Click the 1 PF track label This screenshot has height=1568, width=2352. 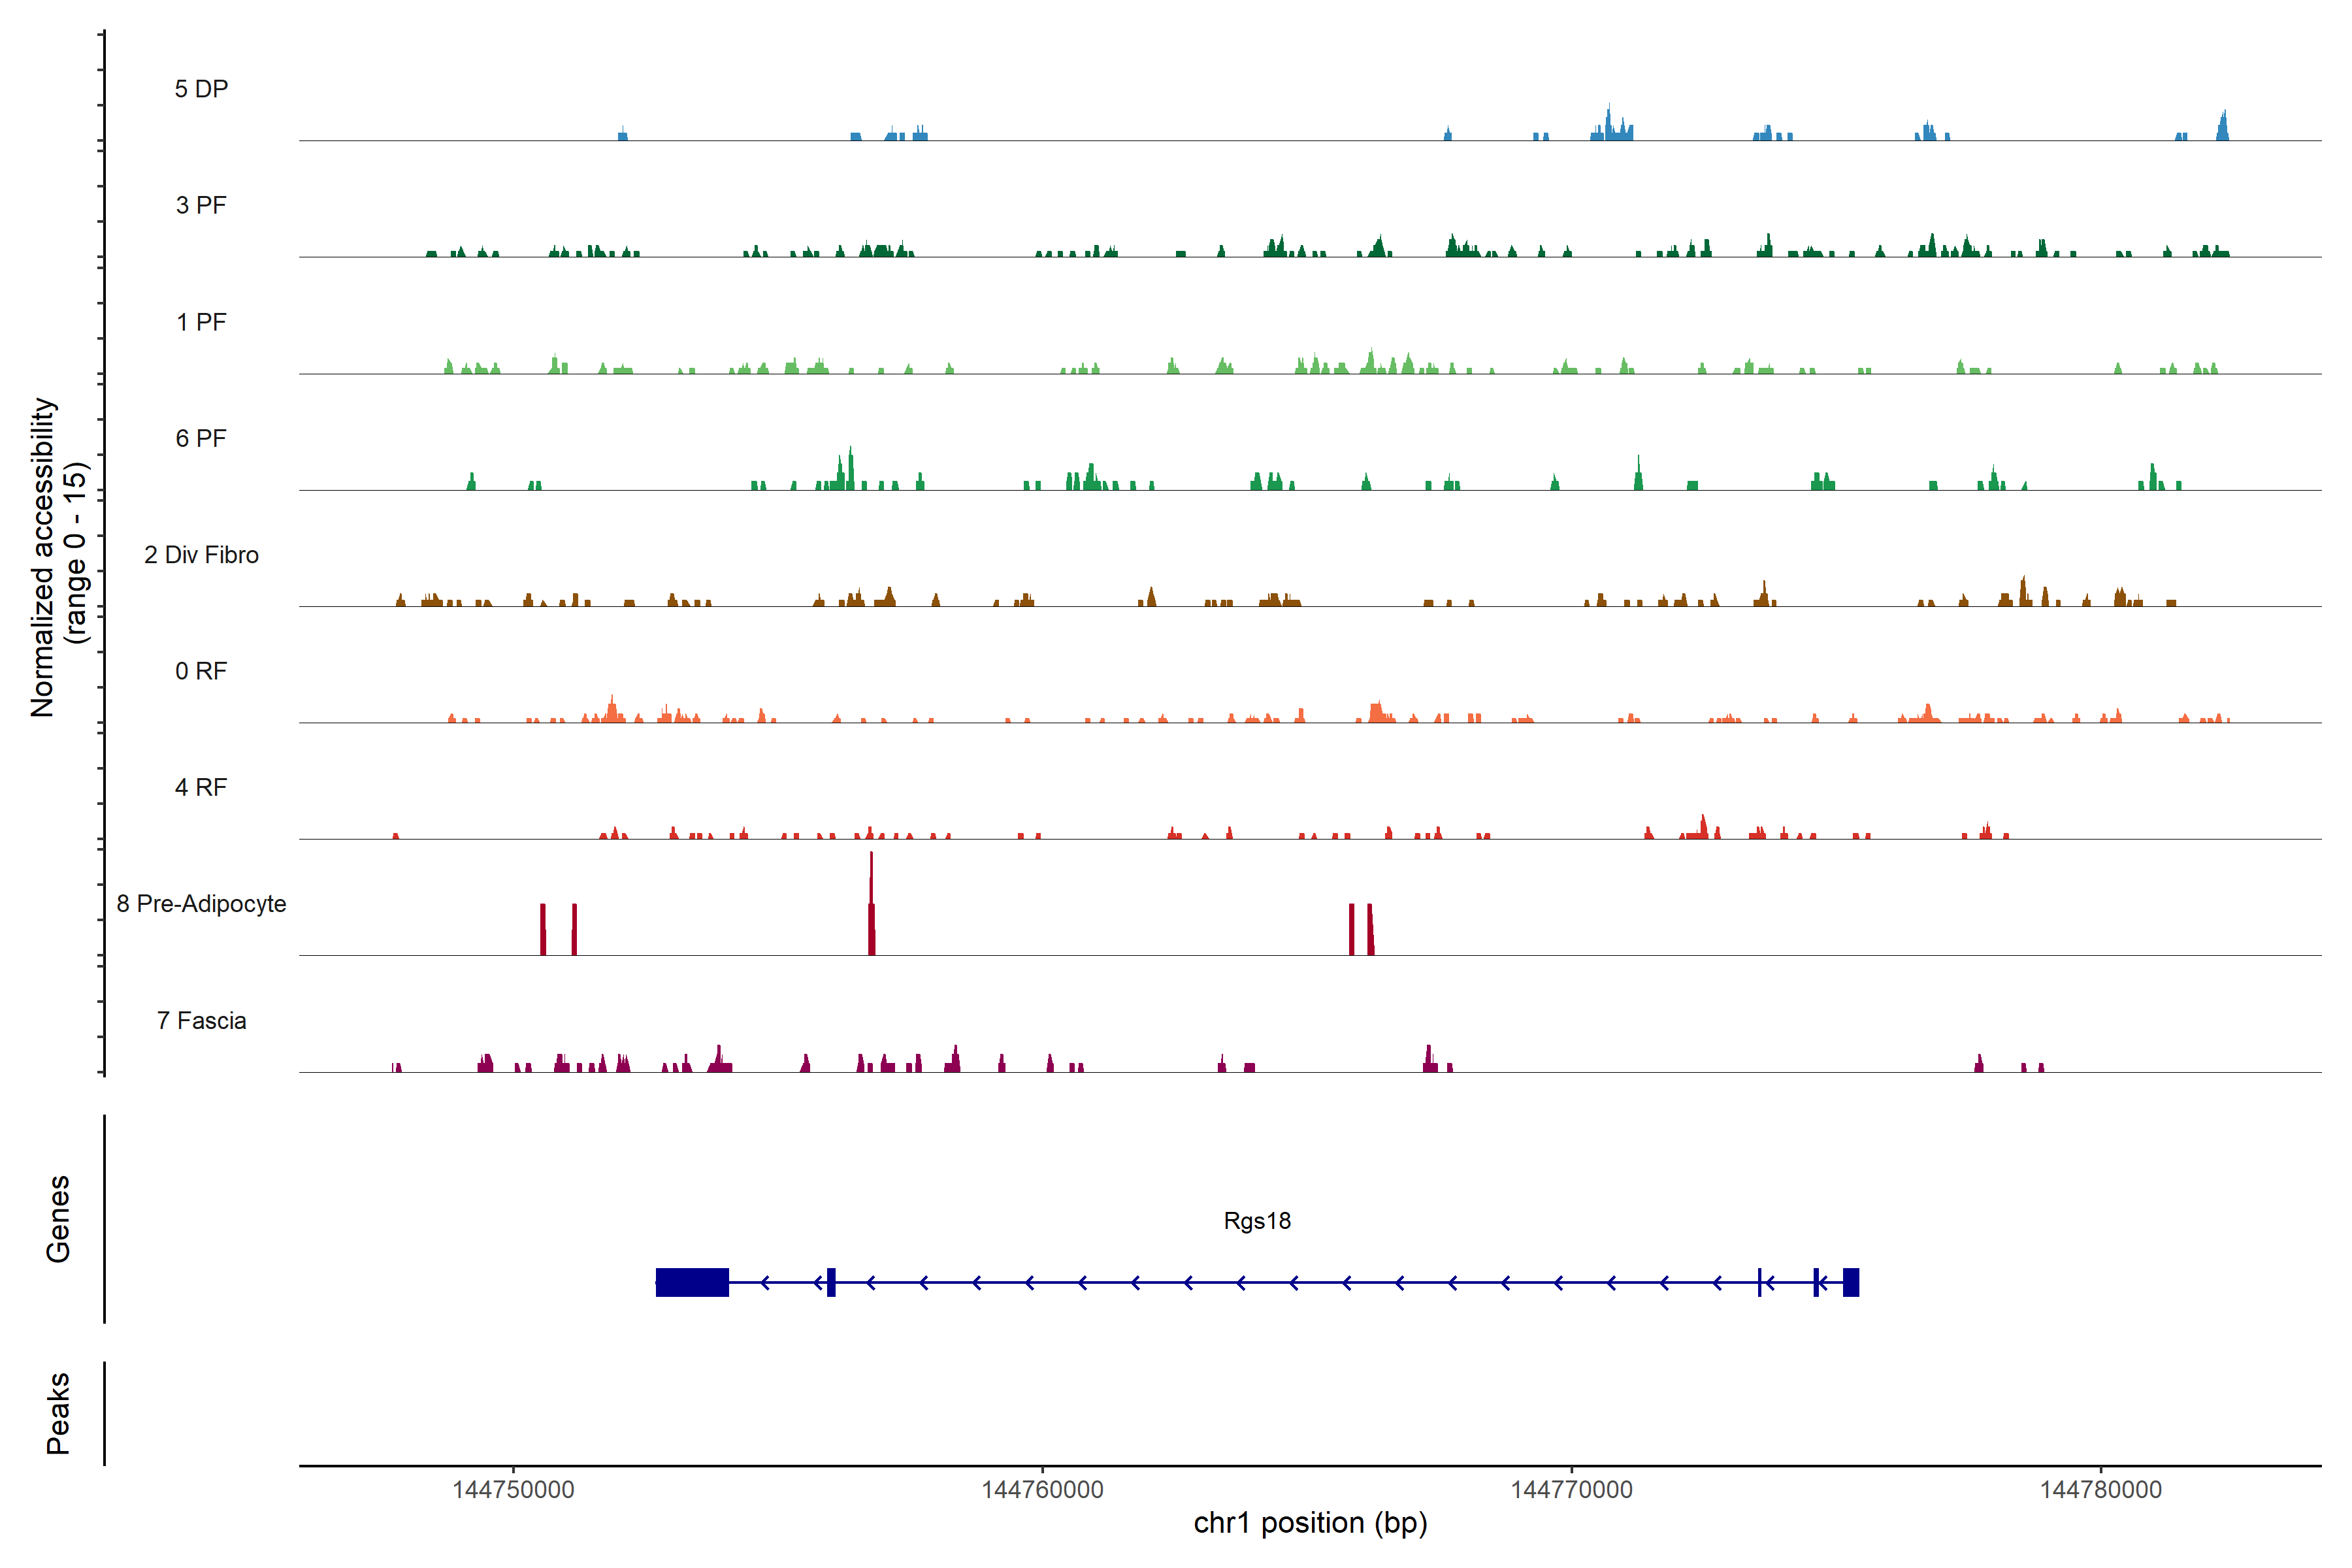201,322
